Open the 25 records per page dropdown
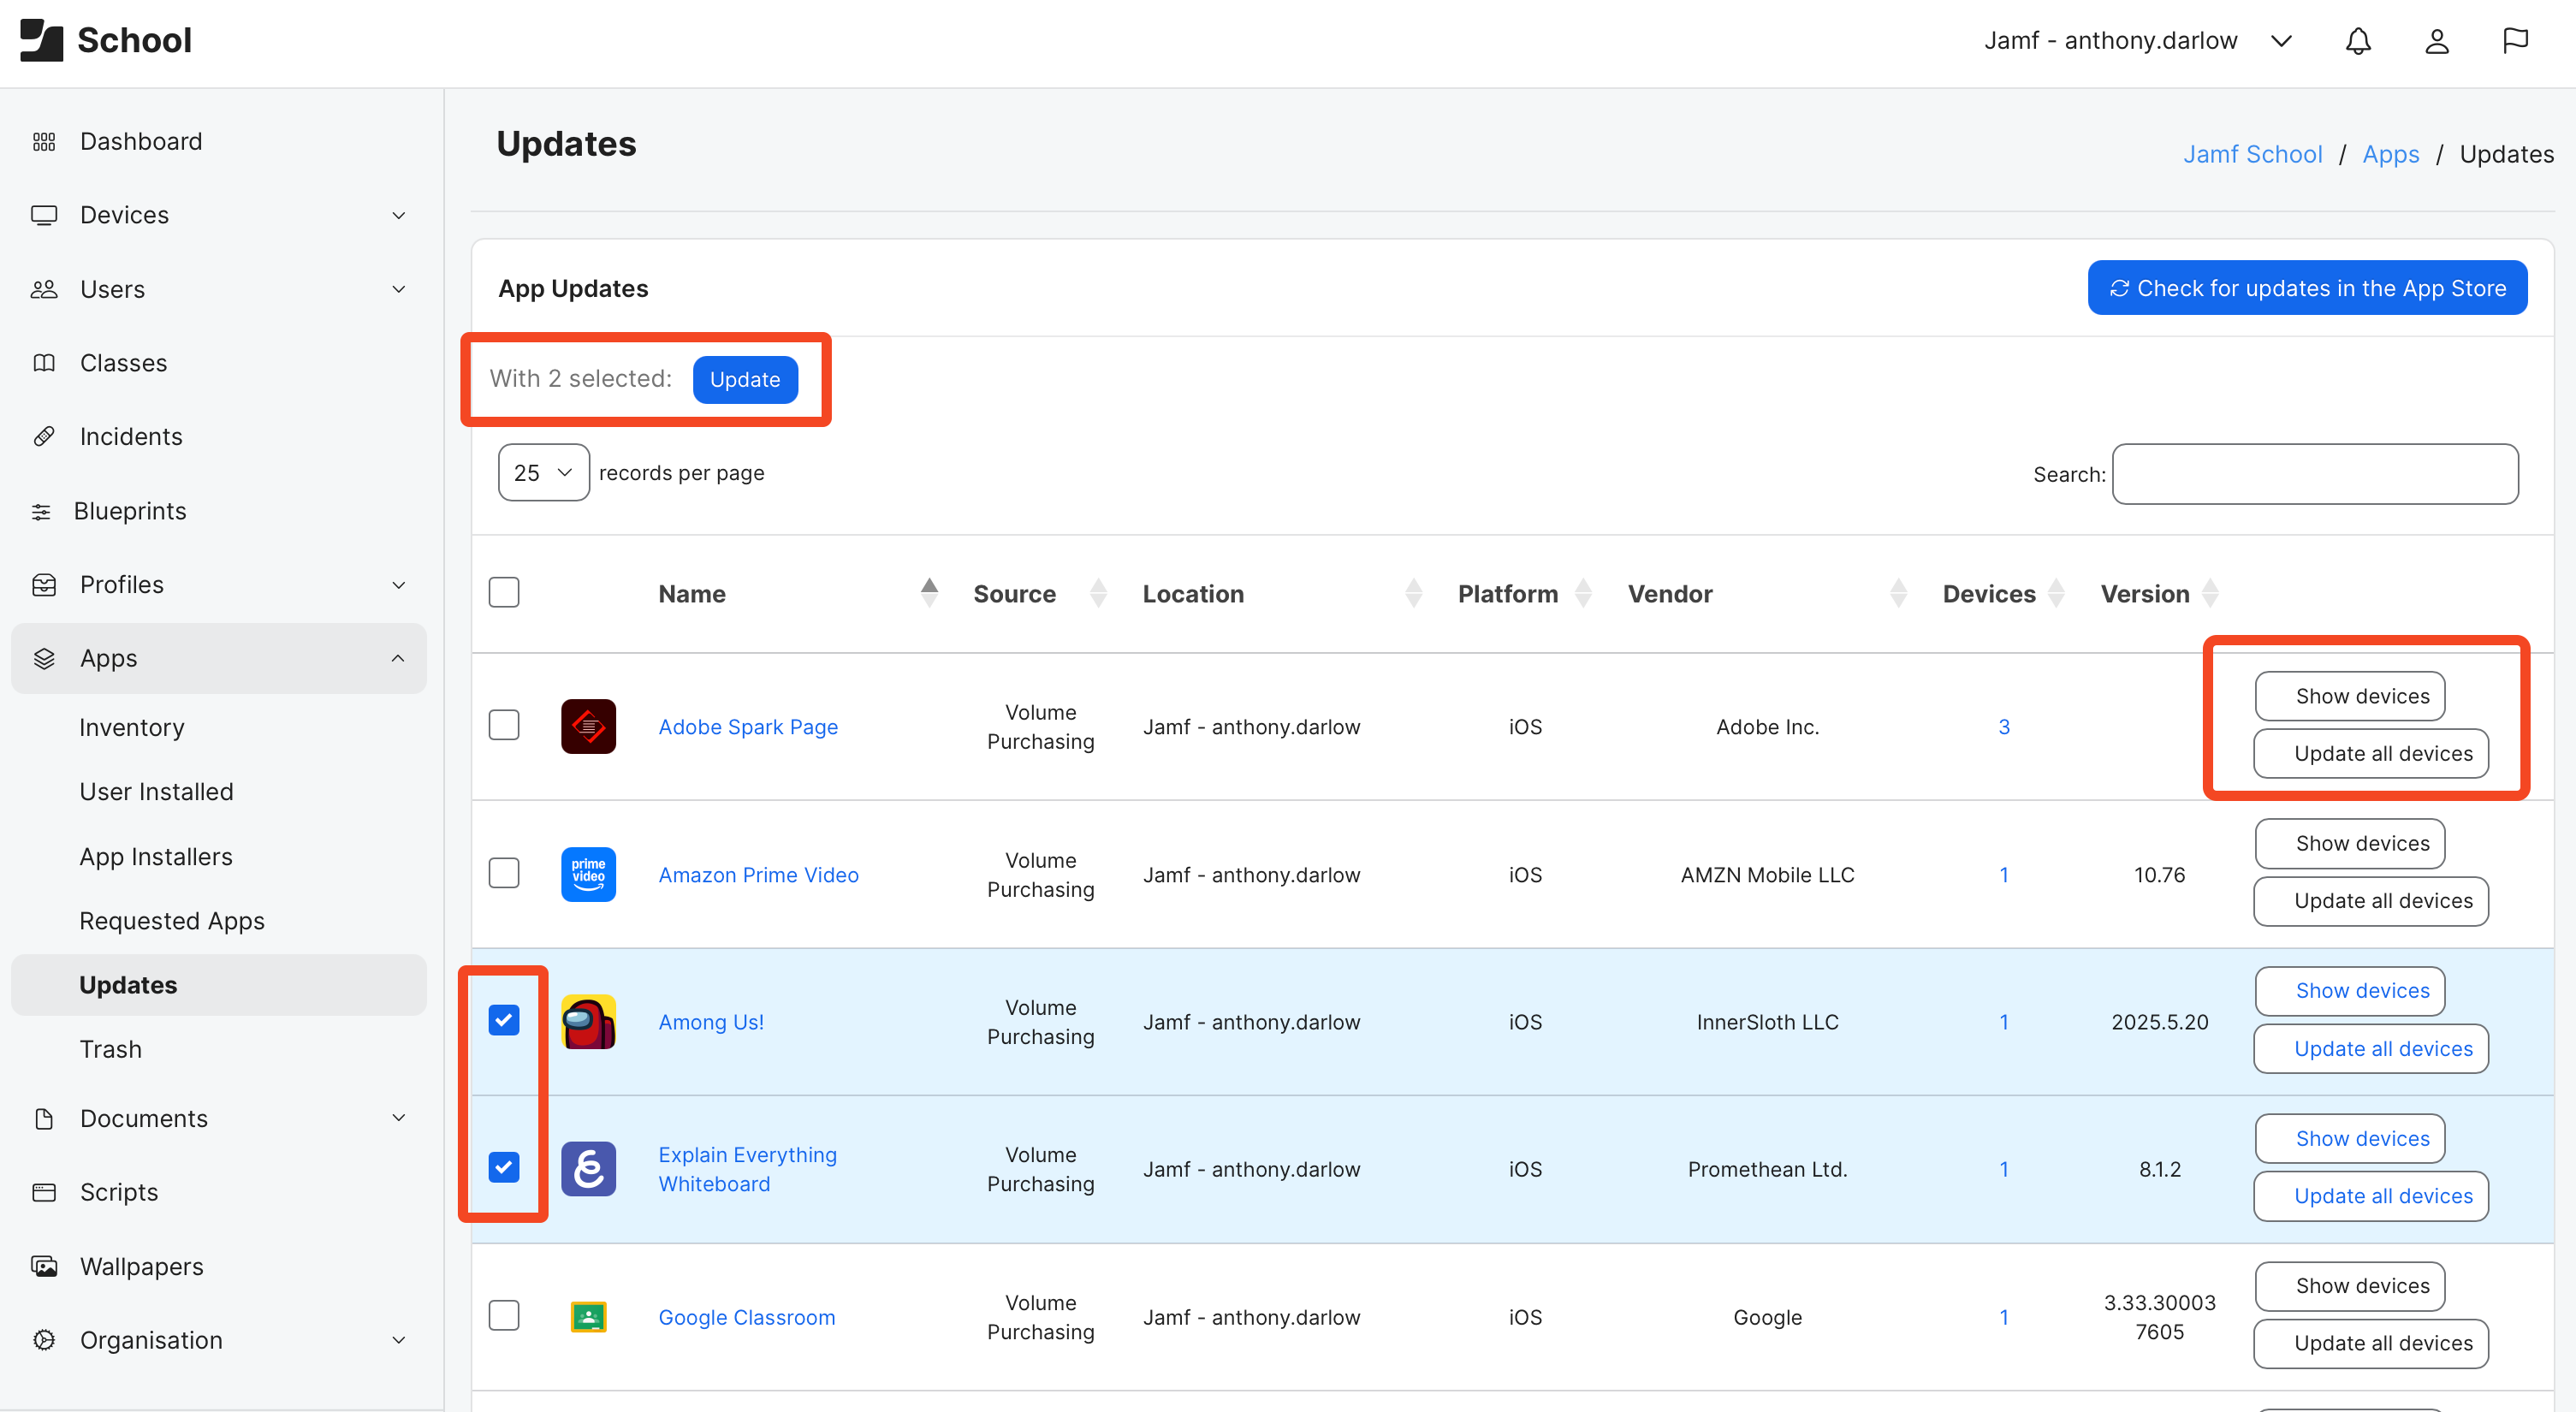This screenshot has width=2576, height=1412. [x=543, y=473]
